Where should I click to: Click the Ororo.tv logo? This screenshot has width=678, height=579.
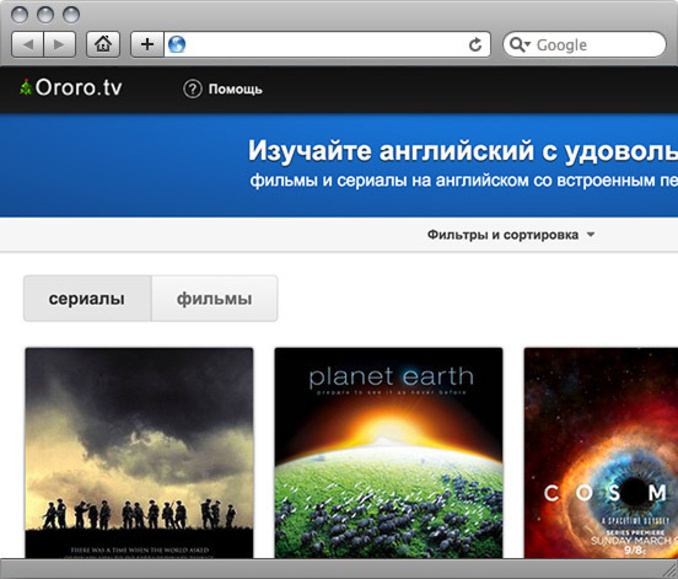click(70, 88)
